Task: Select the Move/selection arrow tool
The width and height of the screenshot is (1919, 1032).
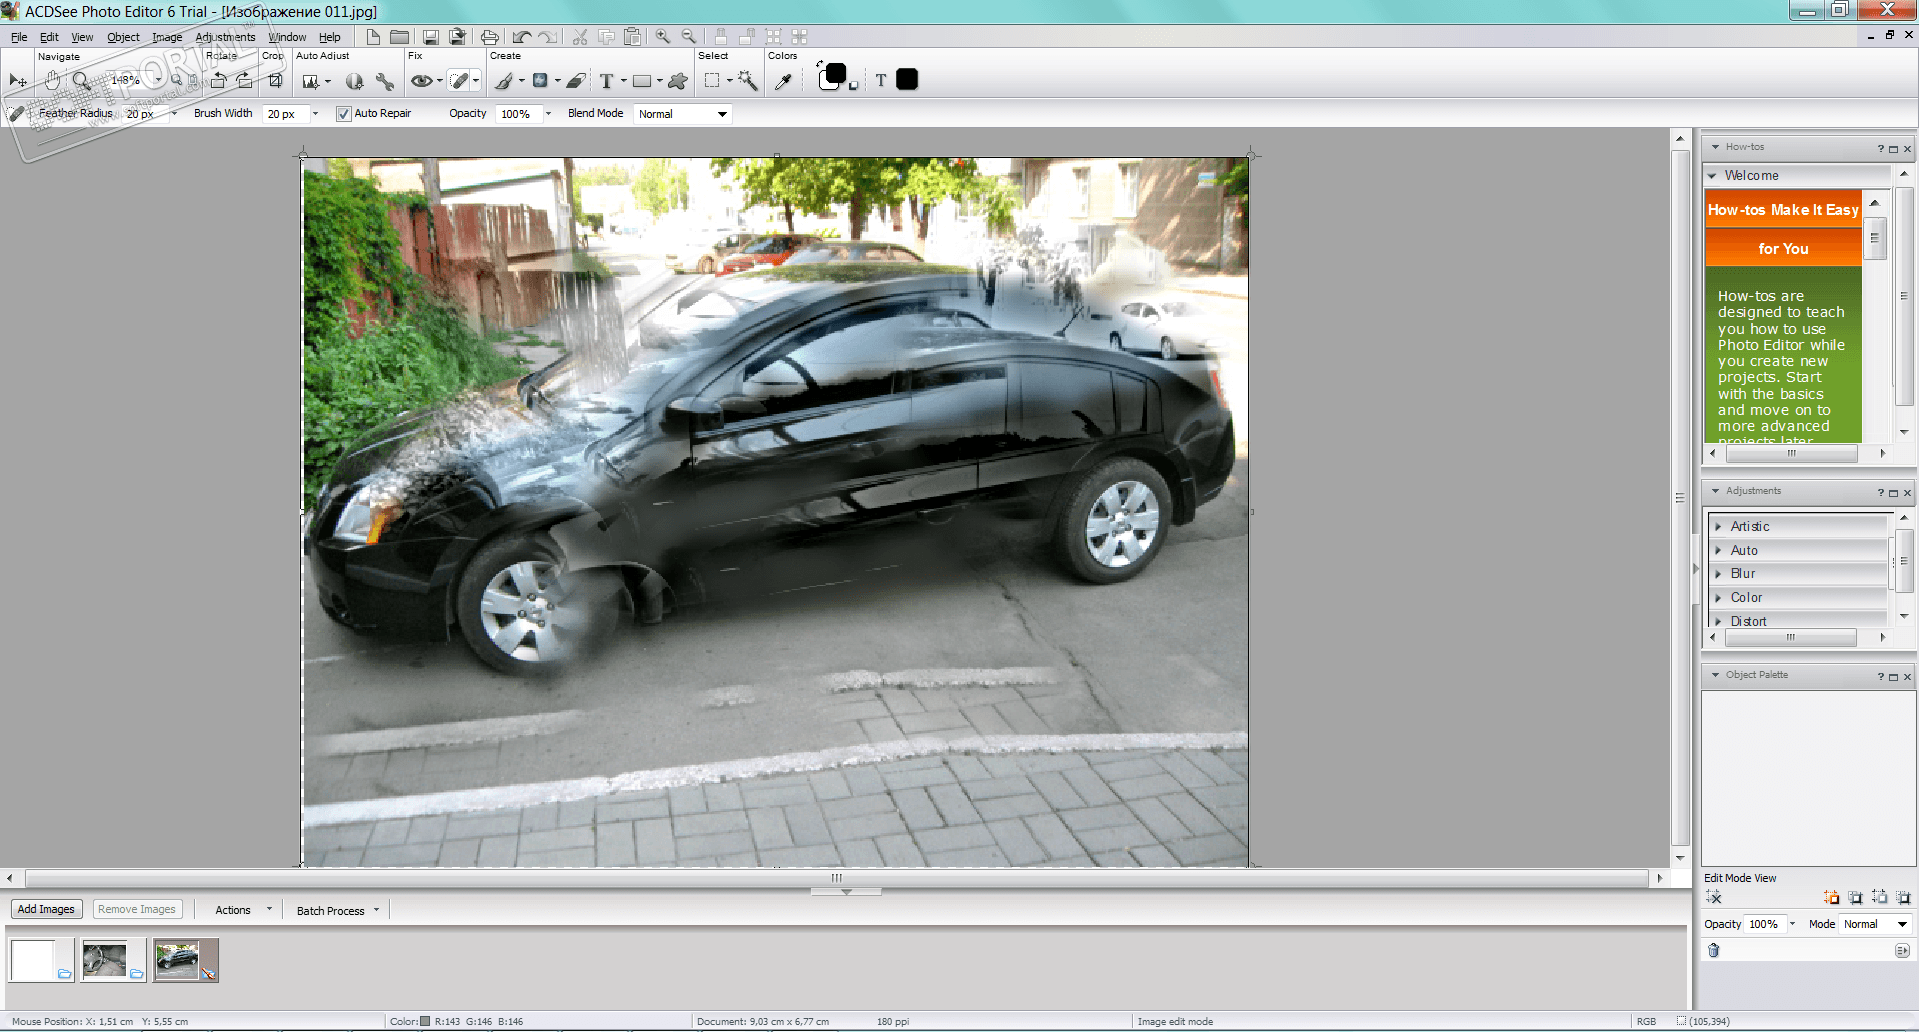Action: pyautogui.click(x=18, y=81)
